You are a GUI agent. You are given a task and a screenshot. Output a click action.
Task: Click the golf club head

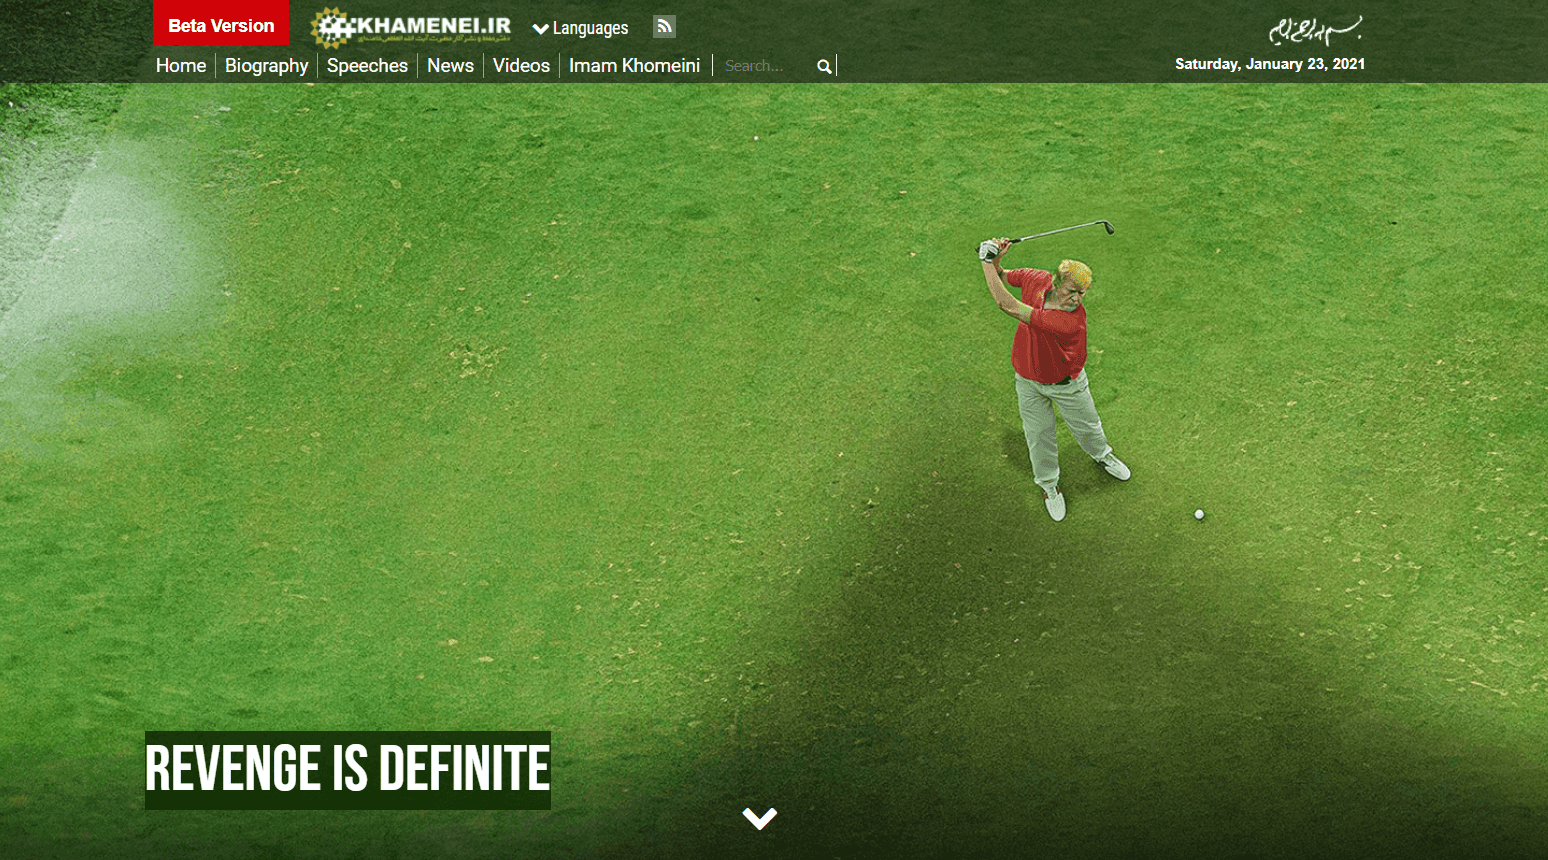1107,227
